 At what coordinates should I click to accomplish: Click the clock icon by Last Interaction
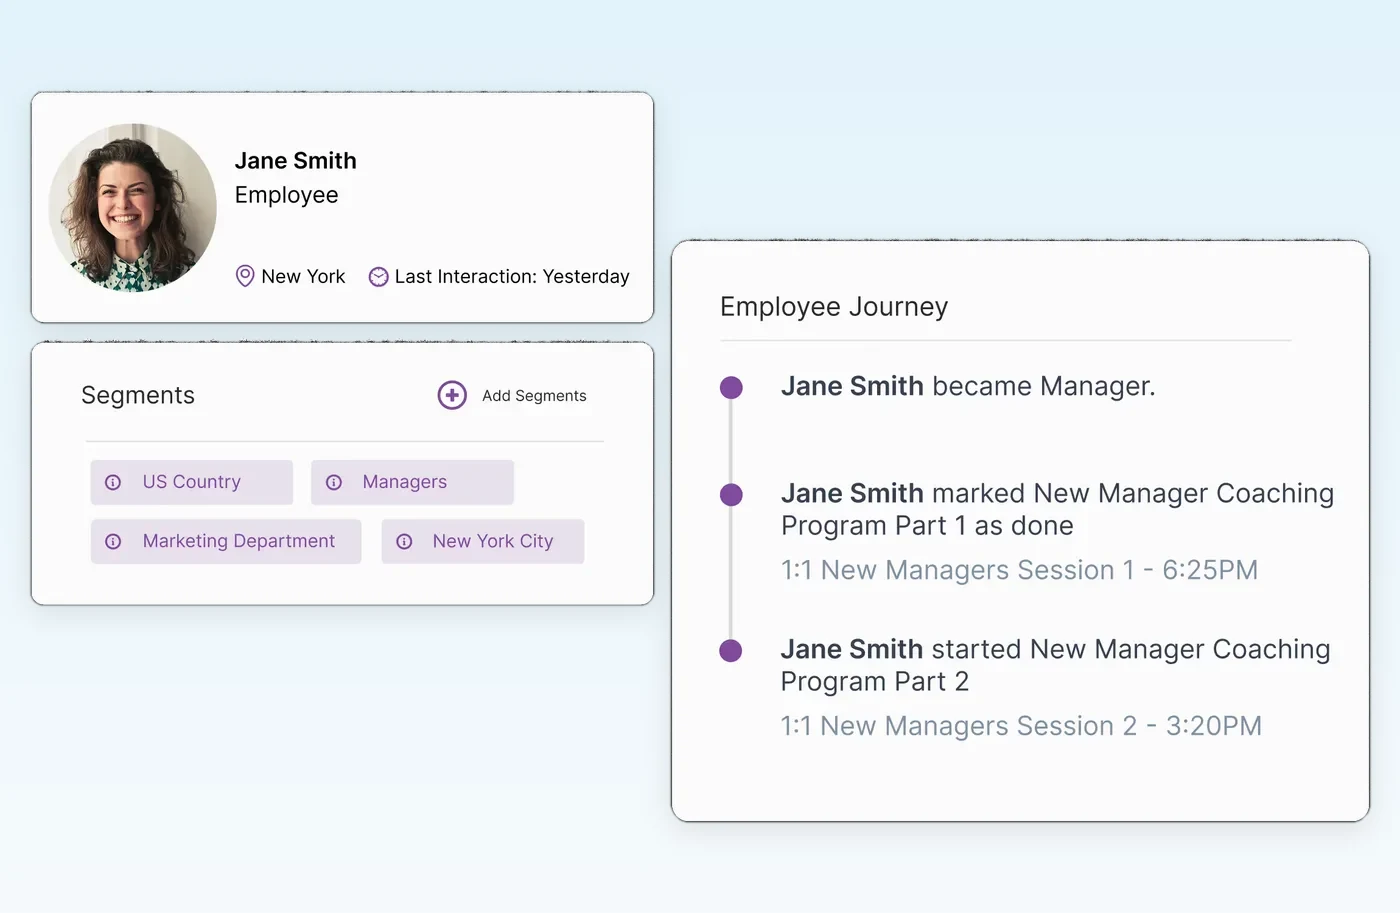pyautogui.click(x=378, y=277)
